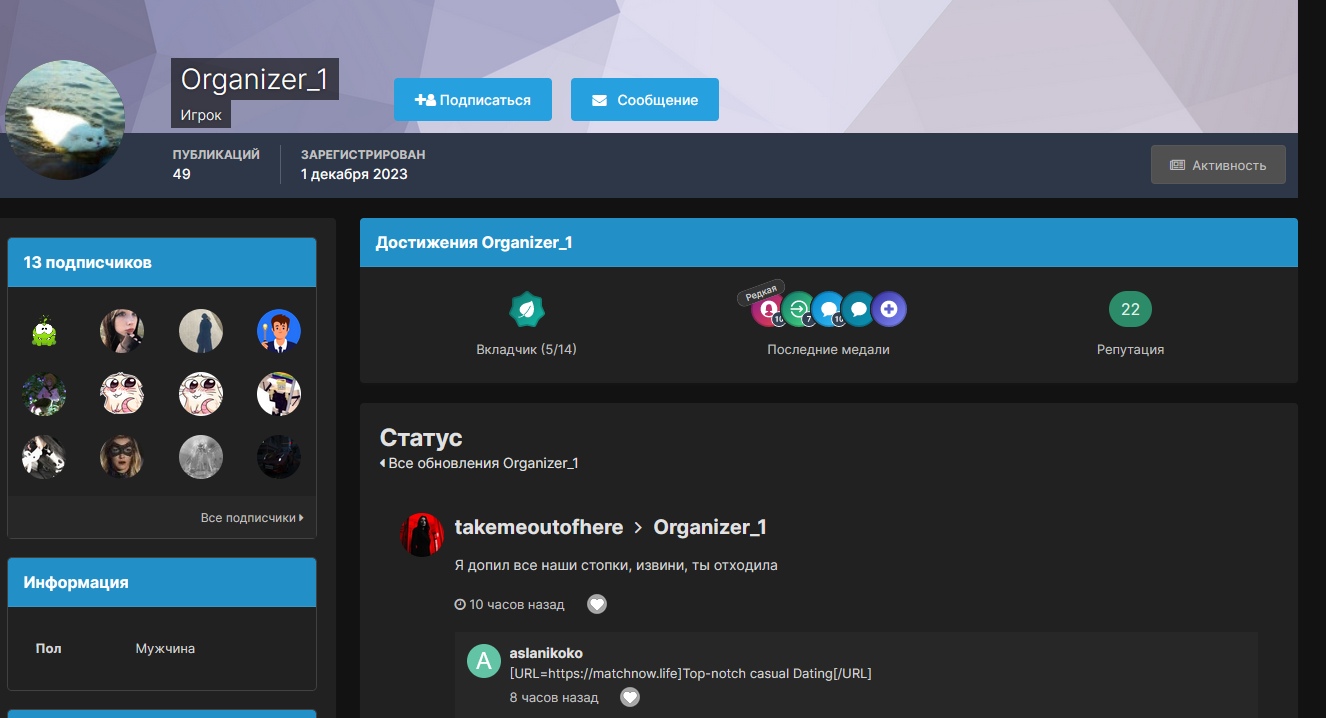This screenshot has width=1326, height=718.
Task: Like the aslanikoko comment with heart button
Action: coord(629,697)
